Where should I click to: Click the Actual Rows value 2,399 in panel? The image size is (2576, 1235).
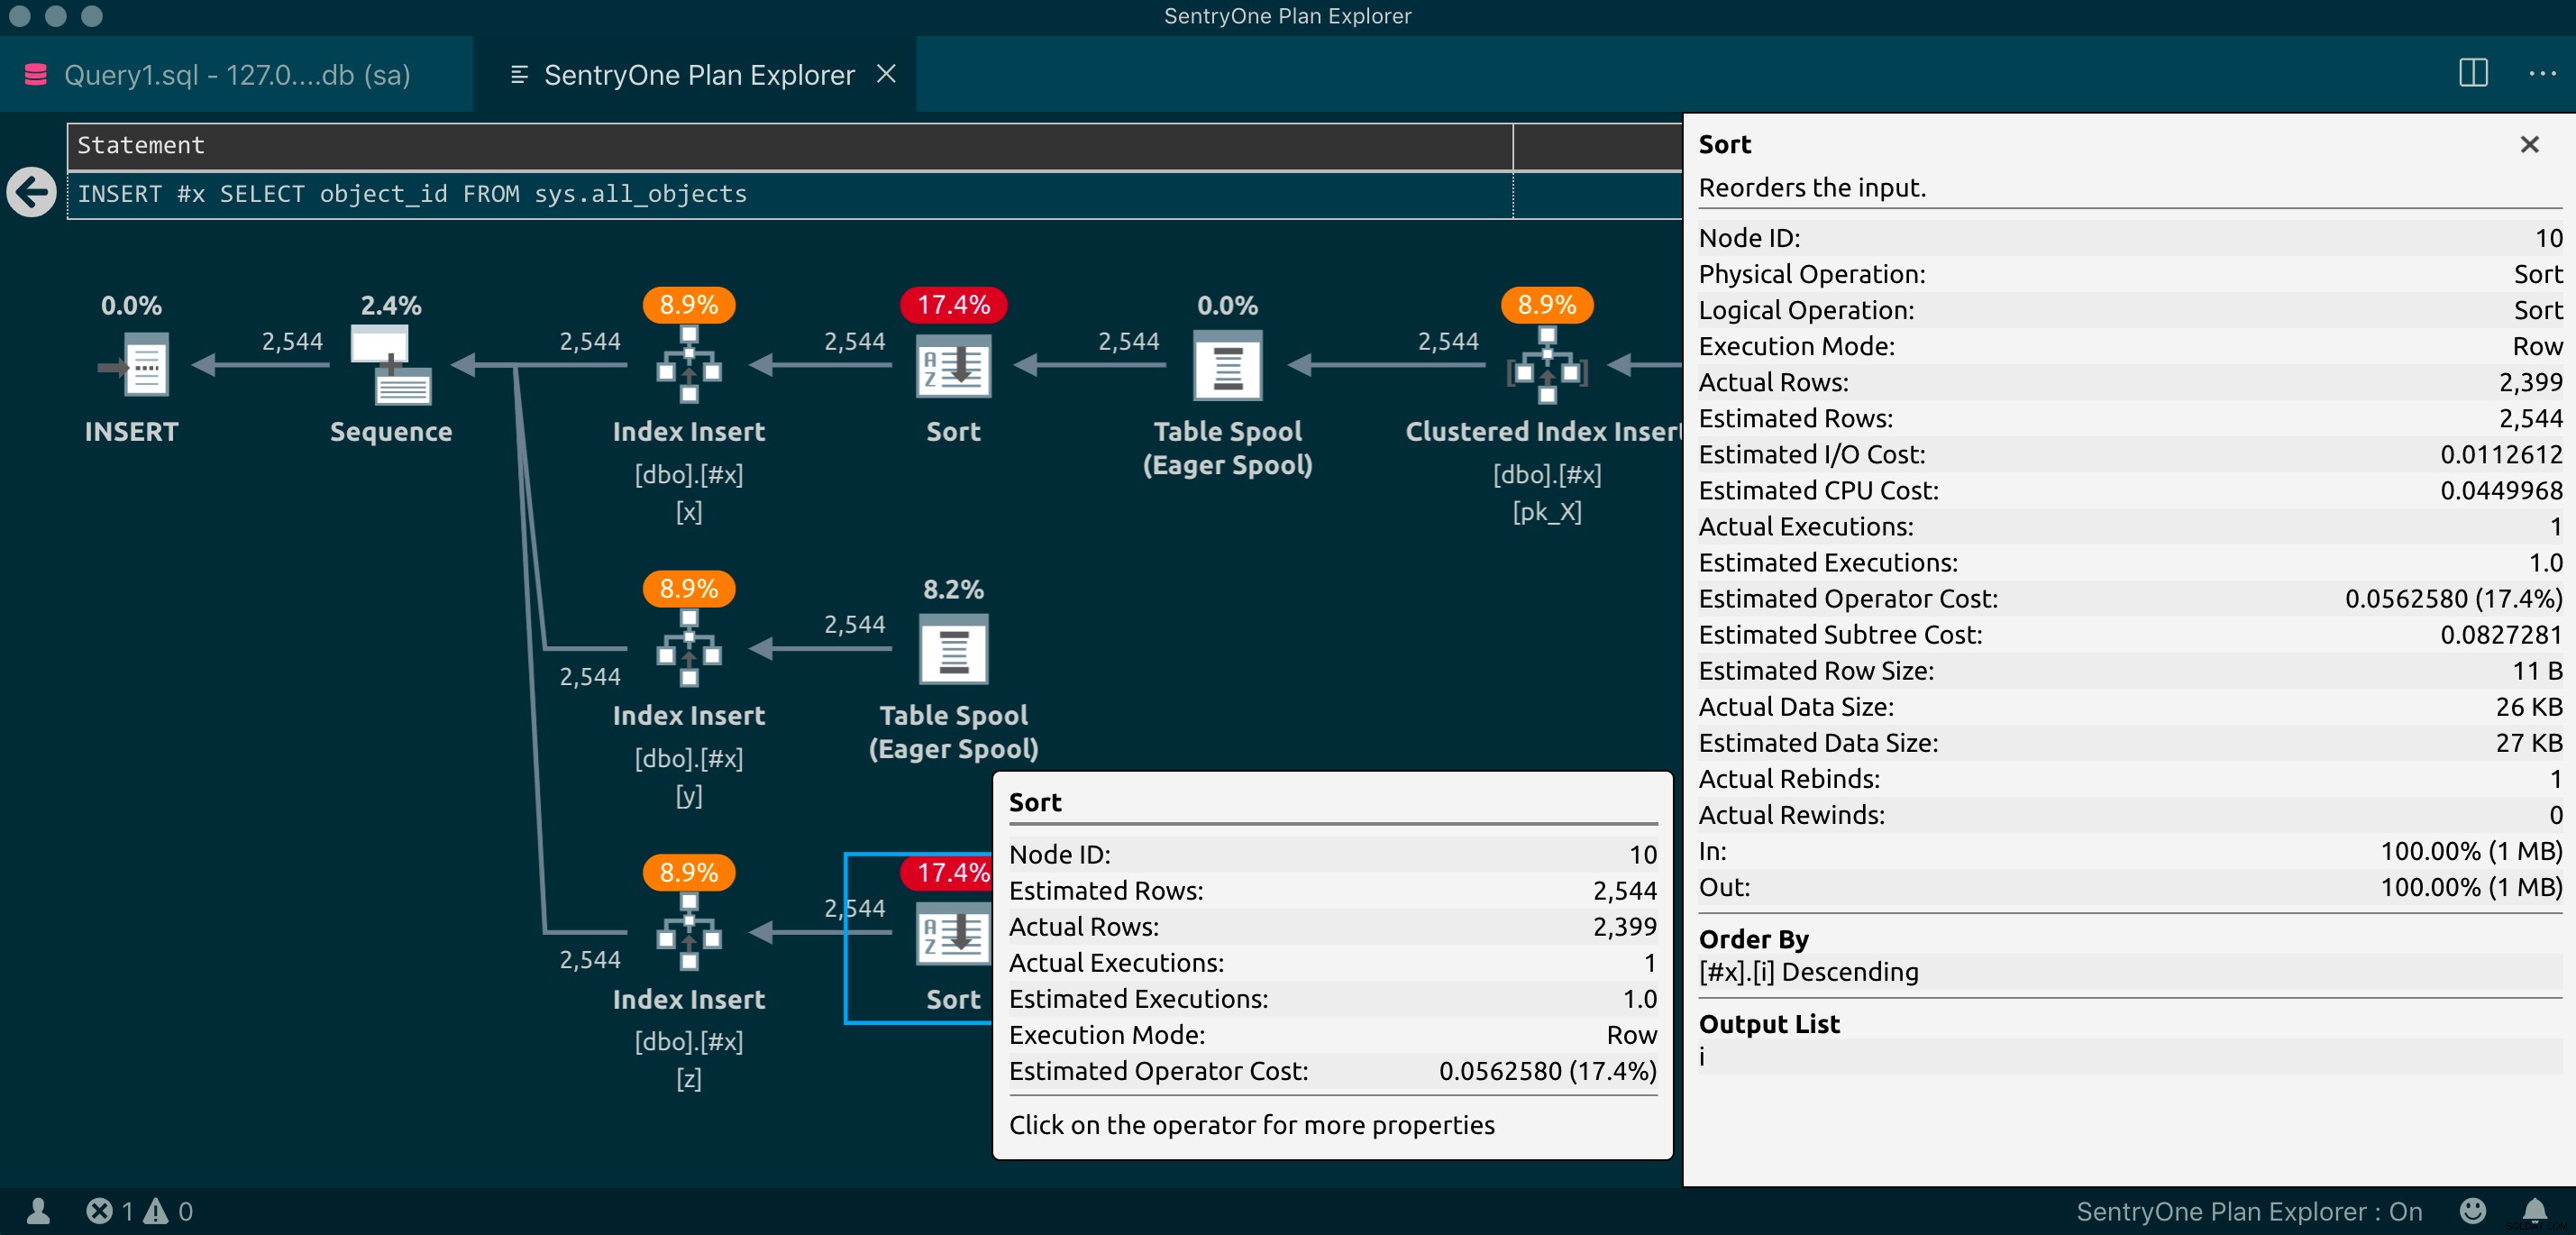click(2530, 382)
